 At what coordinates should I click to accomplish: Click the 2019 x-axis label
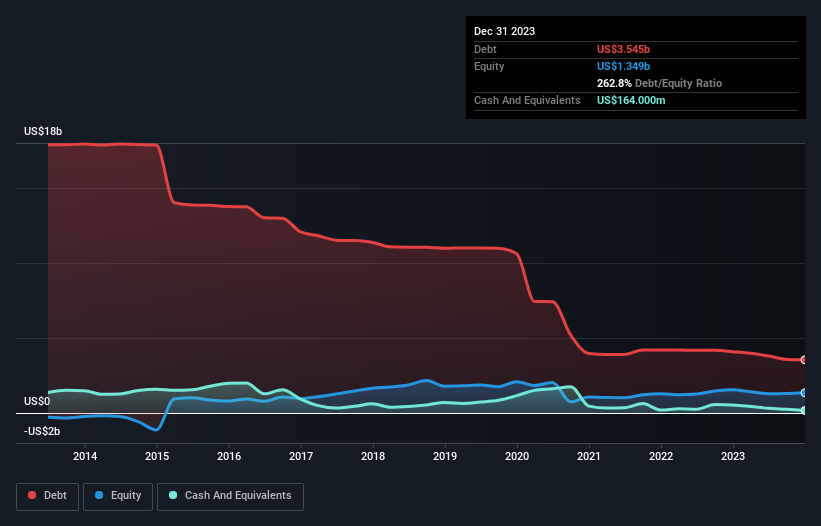coord(445,456)
